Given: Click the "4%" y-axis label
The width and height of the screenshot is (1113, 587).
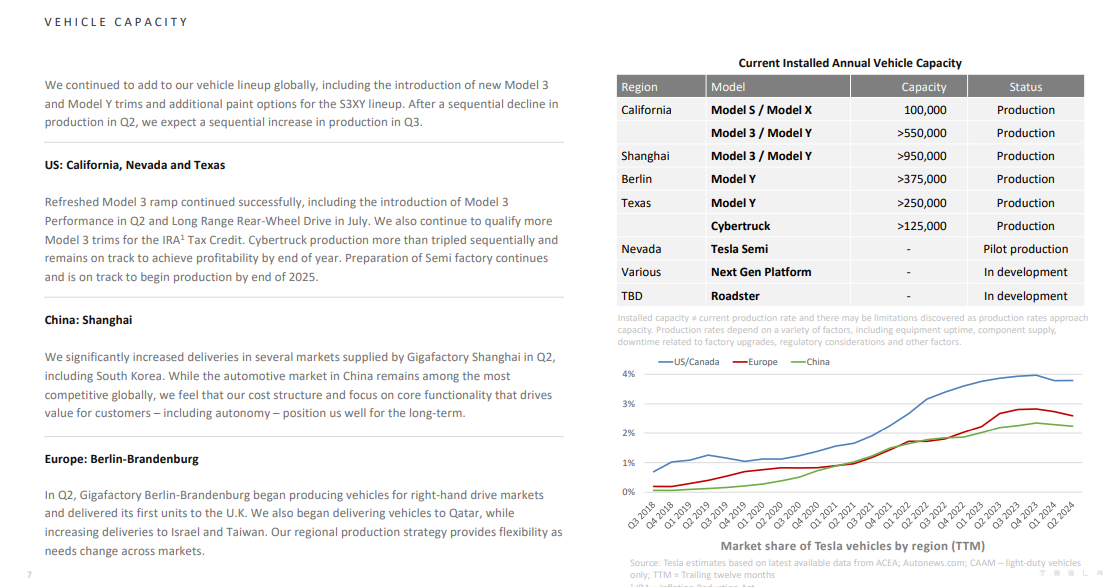Looking at the screenshot, I should click(628, 374).
